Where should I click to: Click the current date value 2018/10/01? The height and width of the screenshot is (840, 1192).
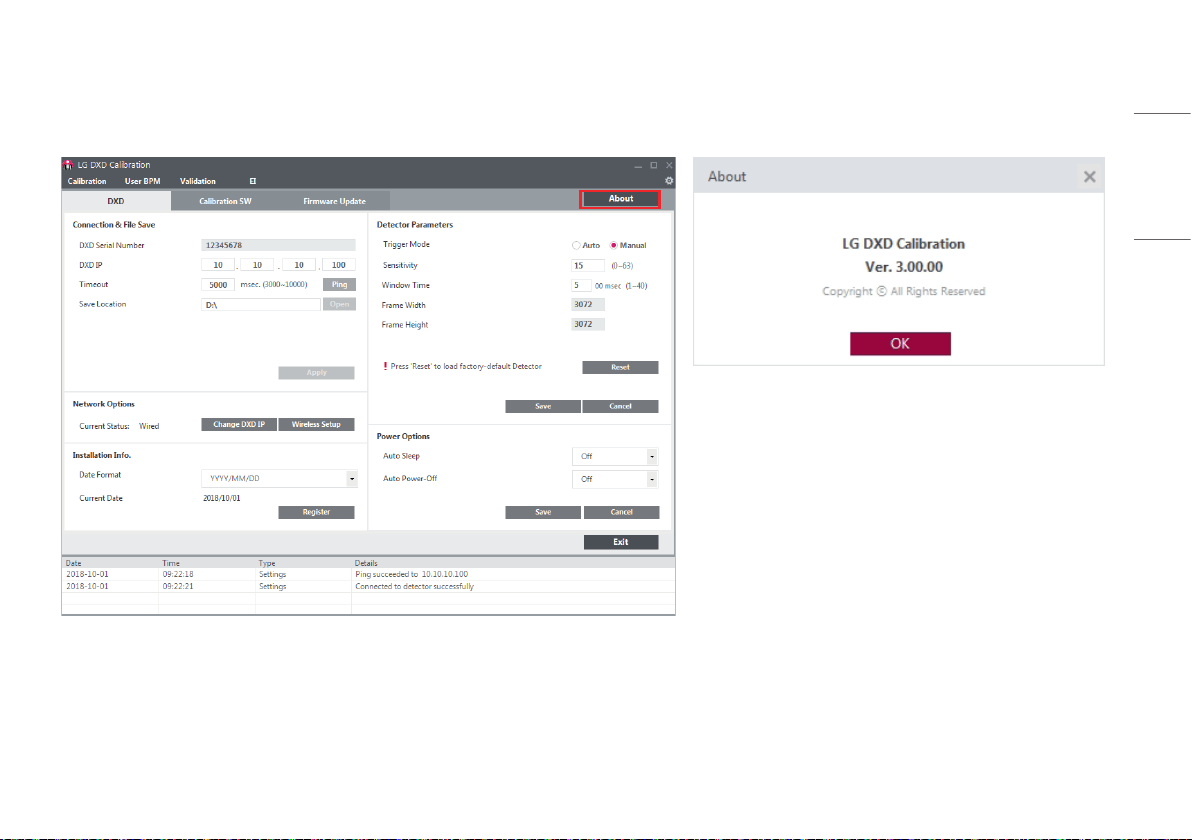(221, 499)
